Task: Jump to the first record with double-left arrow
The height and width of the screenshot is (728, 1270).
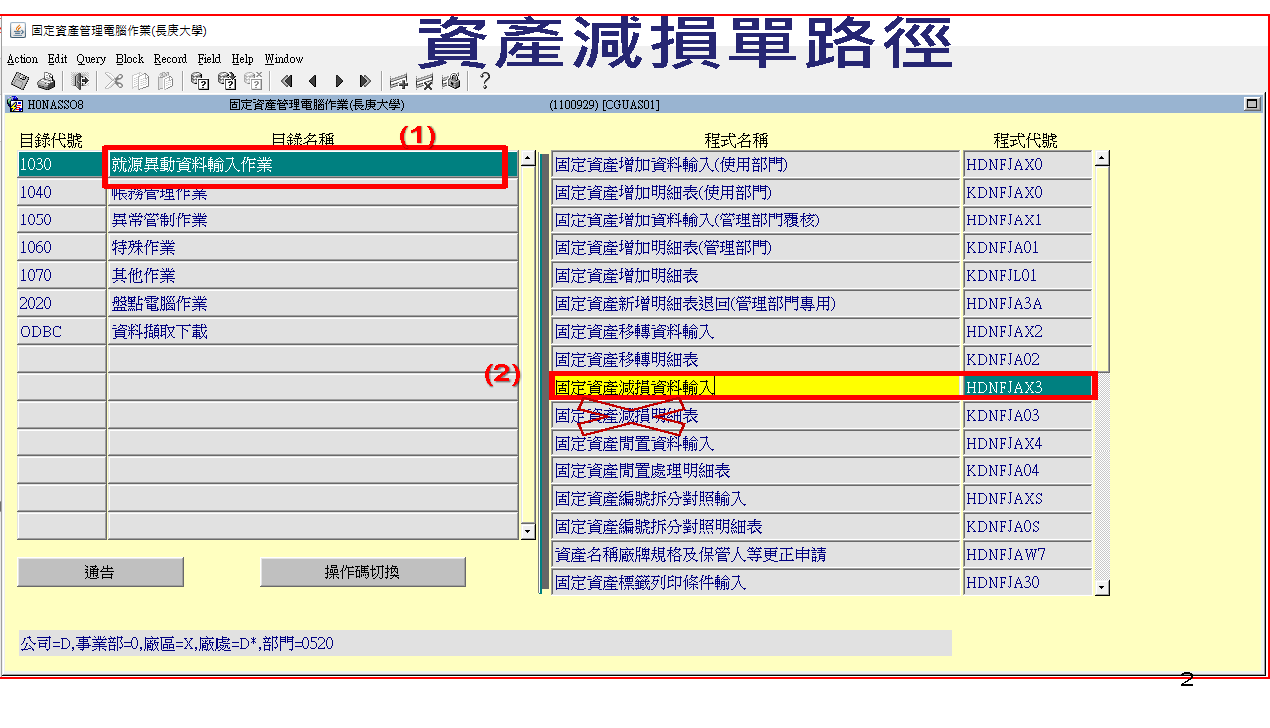Action: coord(287,81)
